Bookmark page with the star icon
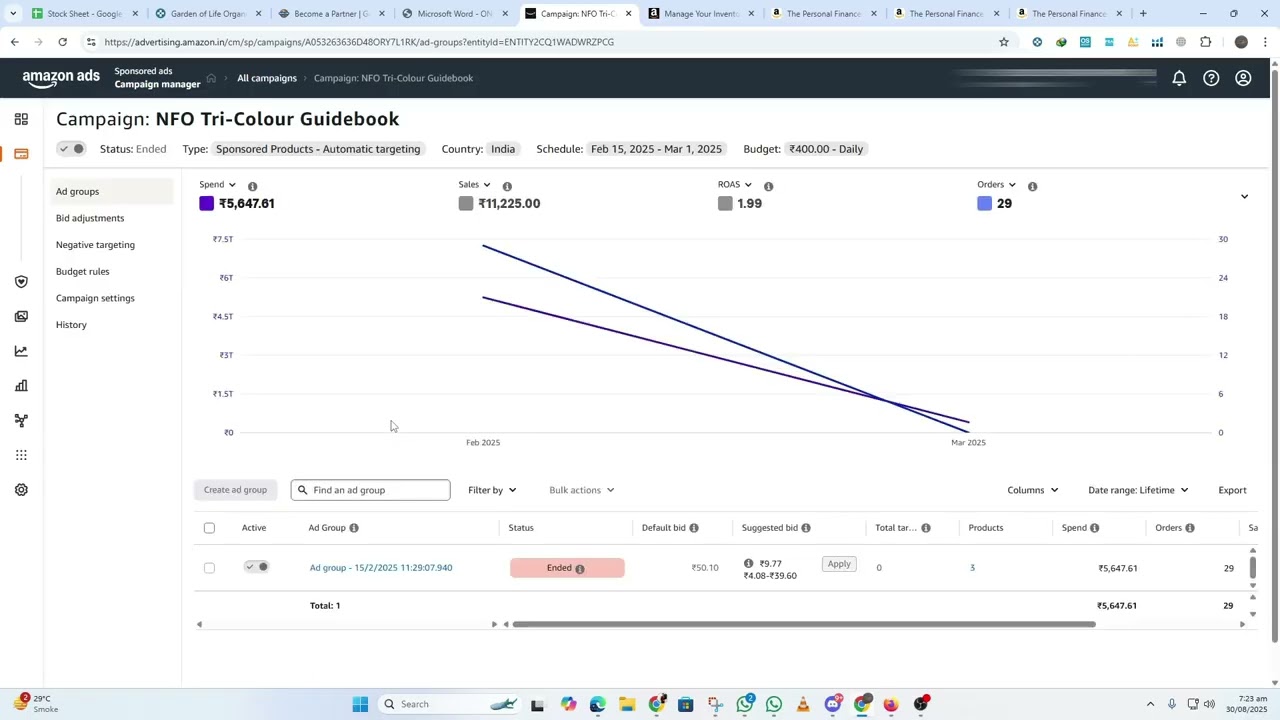 point(1003,42)
